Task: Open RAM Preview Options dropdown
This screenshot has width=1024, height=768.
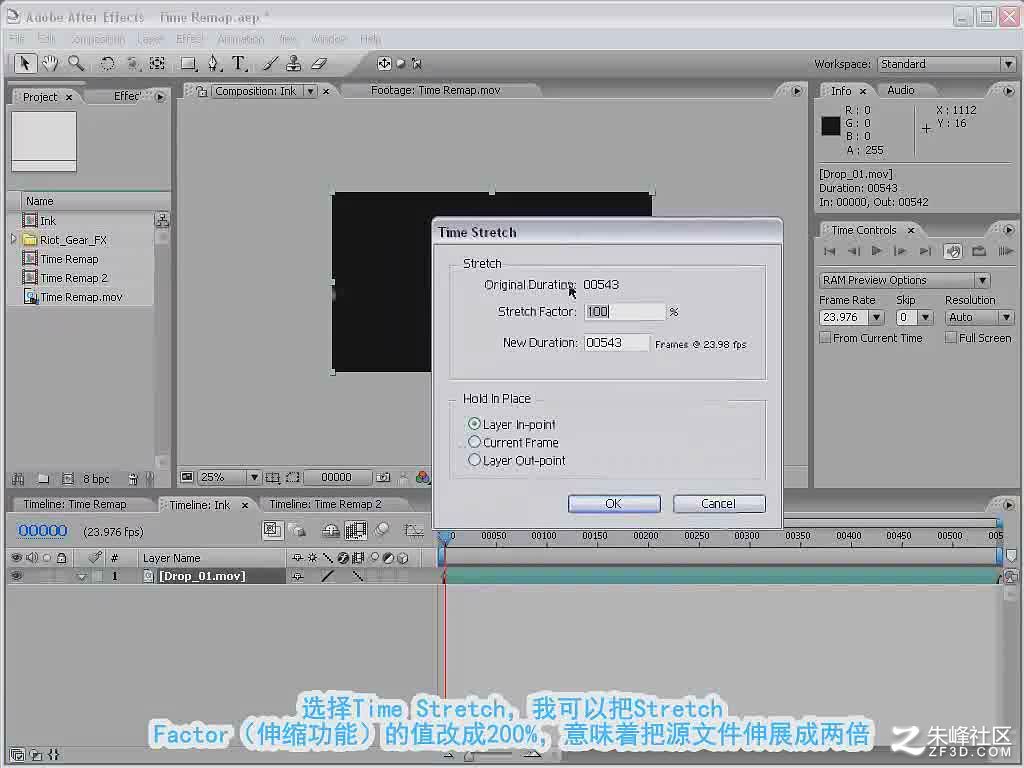Action: (904, 280)
